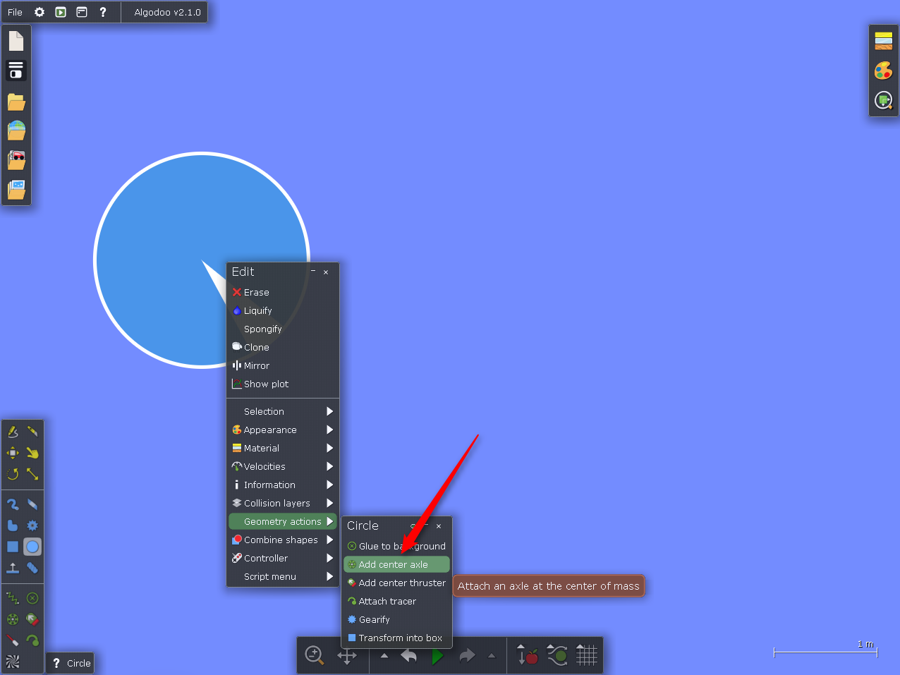The image size is (900, 675).
Task: Choose Add center axle
Action: (393, 565)
